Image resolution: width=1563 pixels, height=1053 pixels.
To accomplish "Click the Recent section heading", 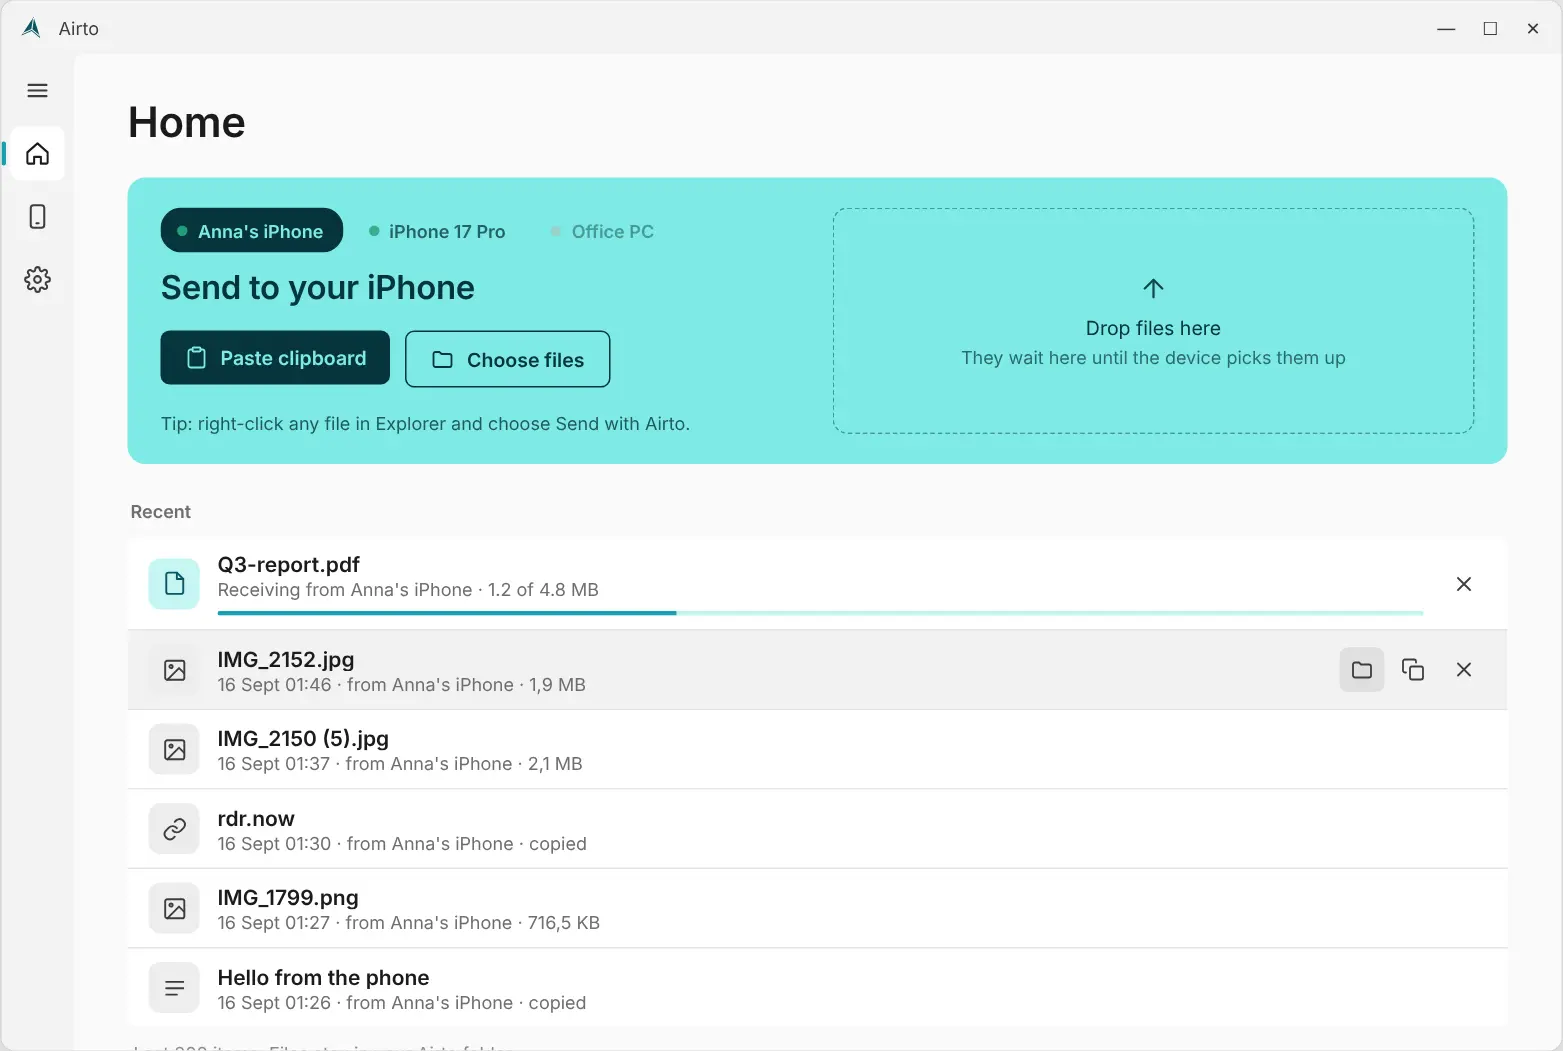I will [160, 512].
